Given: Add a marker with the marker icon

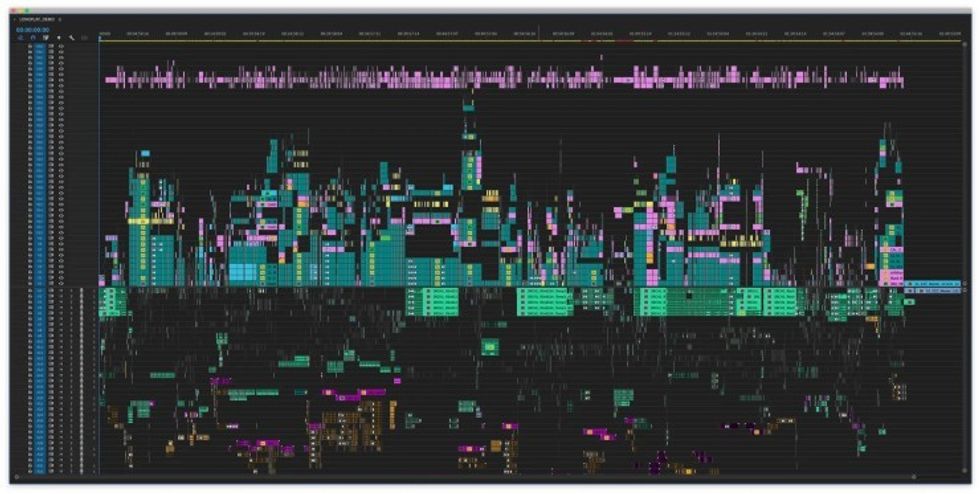Looking at the screenshot, I should 59,38.
